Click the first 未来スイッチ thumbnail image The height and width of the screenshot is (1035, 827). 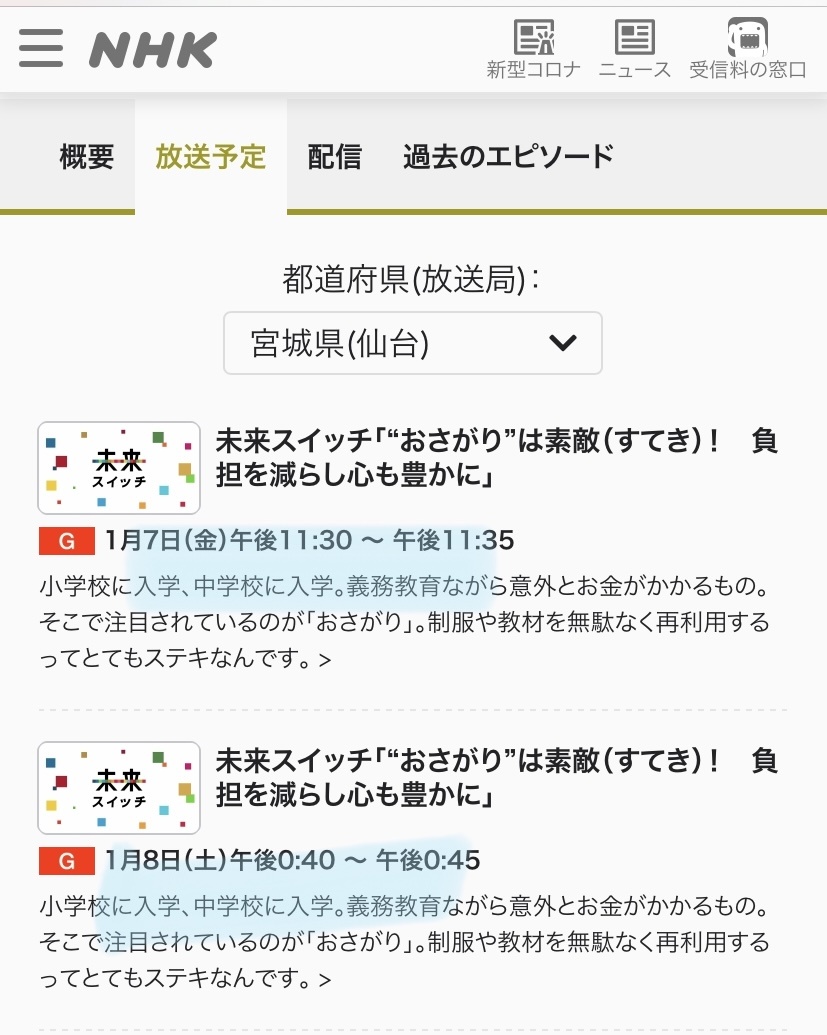(x=119, y=468)
